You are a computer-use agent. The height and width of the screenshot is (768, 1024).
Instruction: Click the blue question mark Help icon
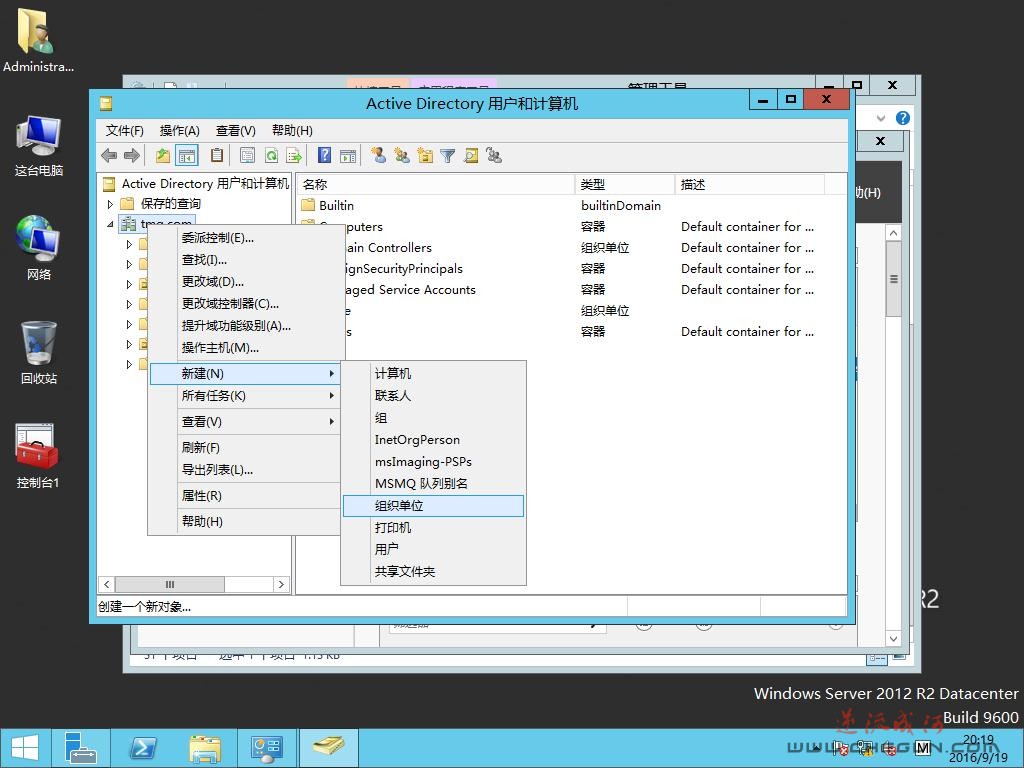point(325,155)
